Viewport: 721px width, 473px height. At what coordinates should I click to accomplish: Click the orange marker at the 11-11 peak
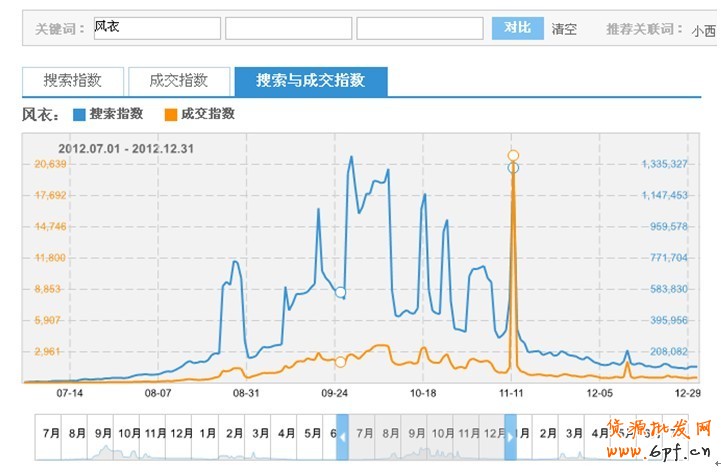click(513, 155)
